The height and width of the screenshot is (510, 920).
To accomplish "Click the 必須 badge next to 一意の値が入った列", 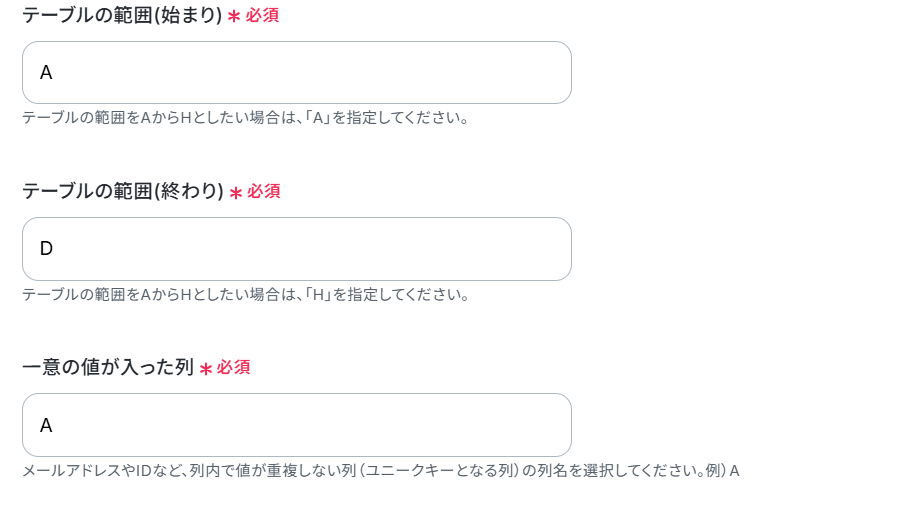I will click(234, 367).
